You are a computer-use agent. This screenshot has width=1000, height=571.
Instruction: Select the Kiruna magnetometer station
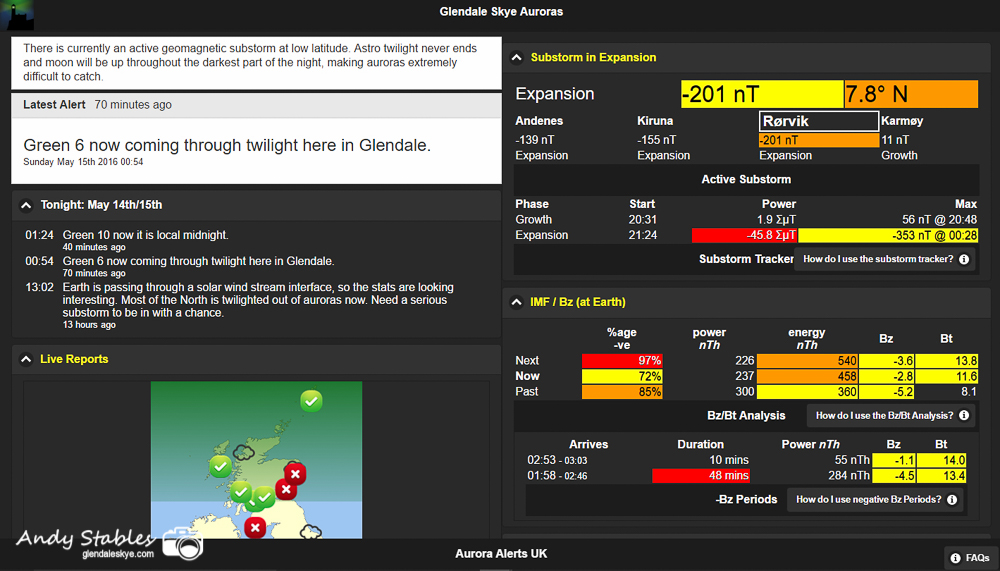point(655,121)
